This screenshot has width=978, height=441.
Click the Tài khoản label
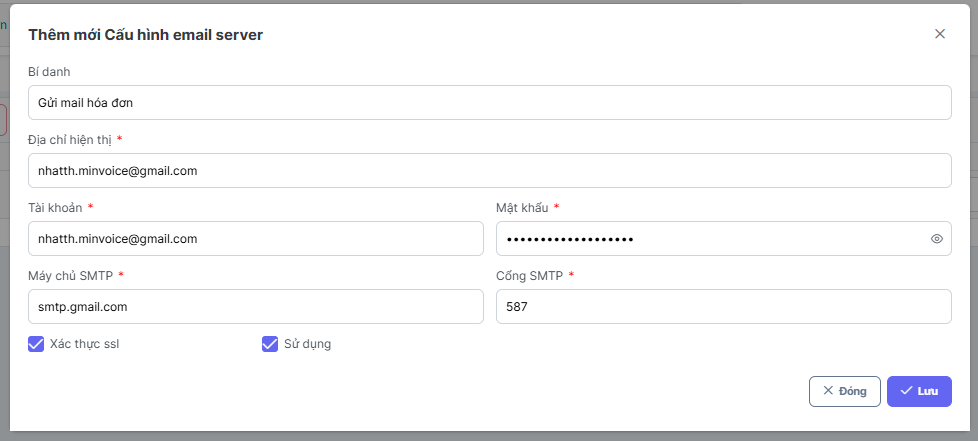pos(54,207)
